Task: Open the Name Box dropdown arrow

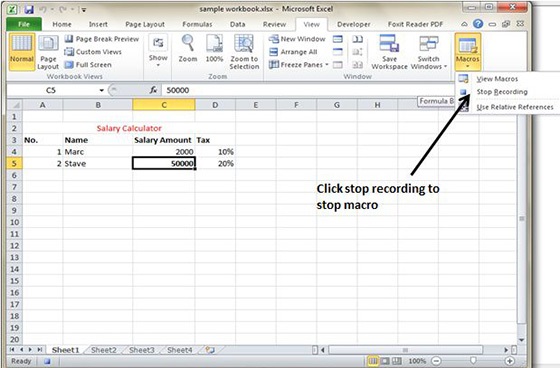Action: [101, 90]
